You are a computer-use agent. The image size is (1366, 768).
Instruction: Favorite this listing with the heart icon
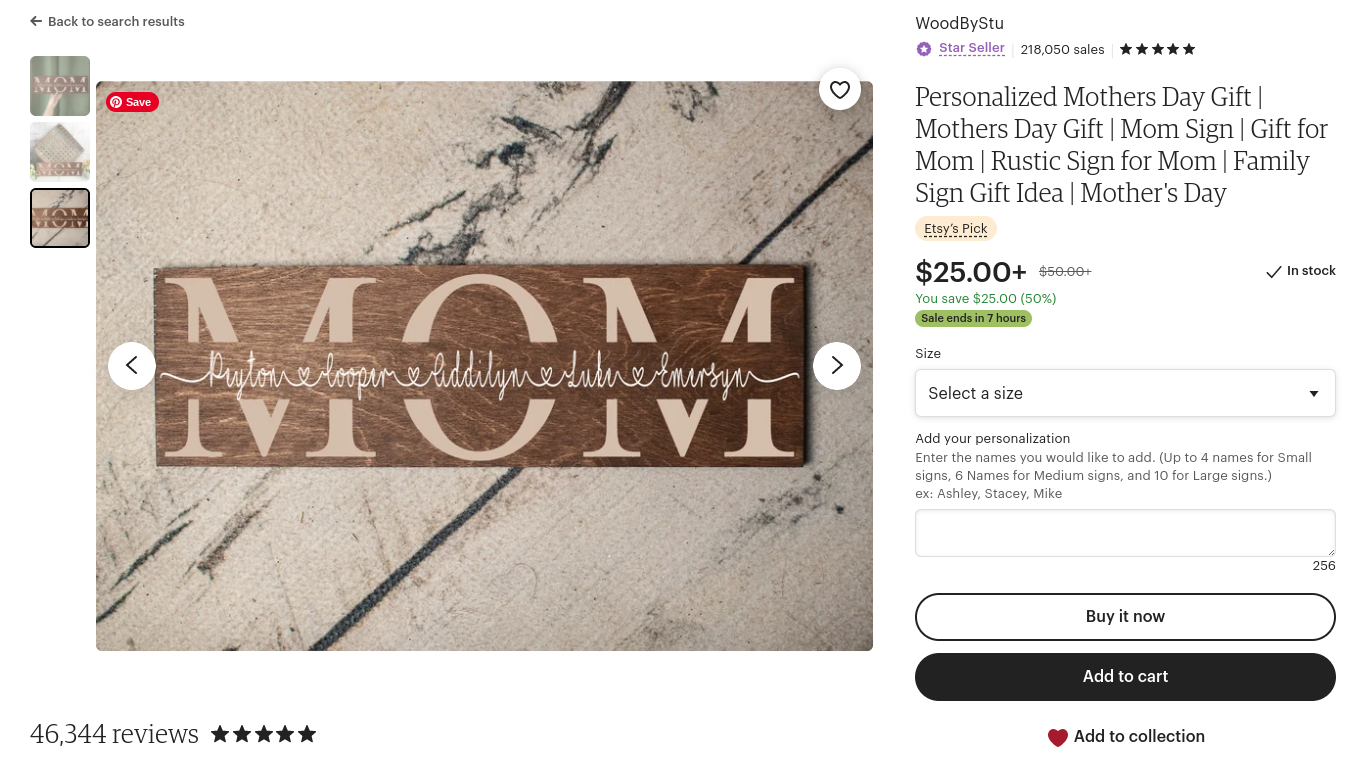pos(840,89)
